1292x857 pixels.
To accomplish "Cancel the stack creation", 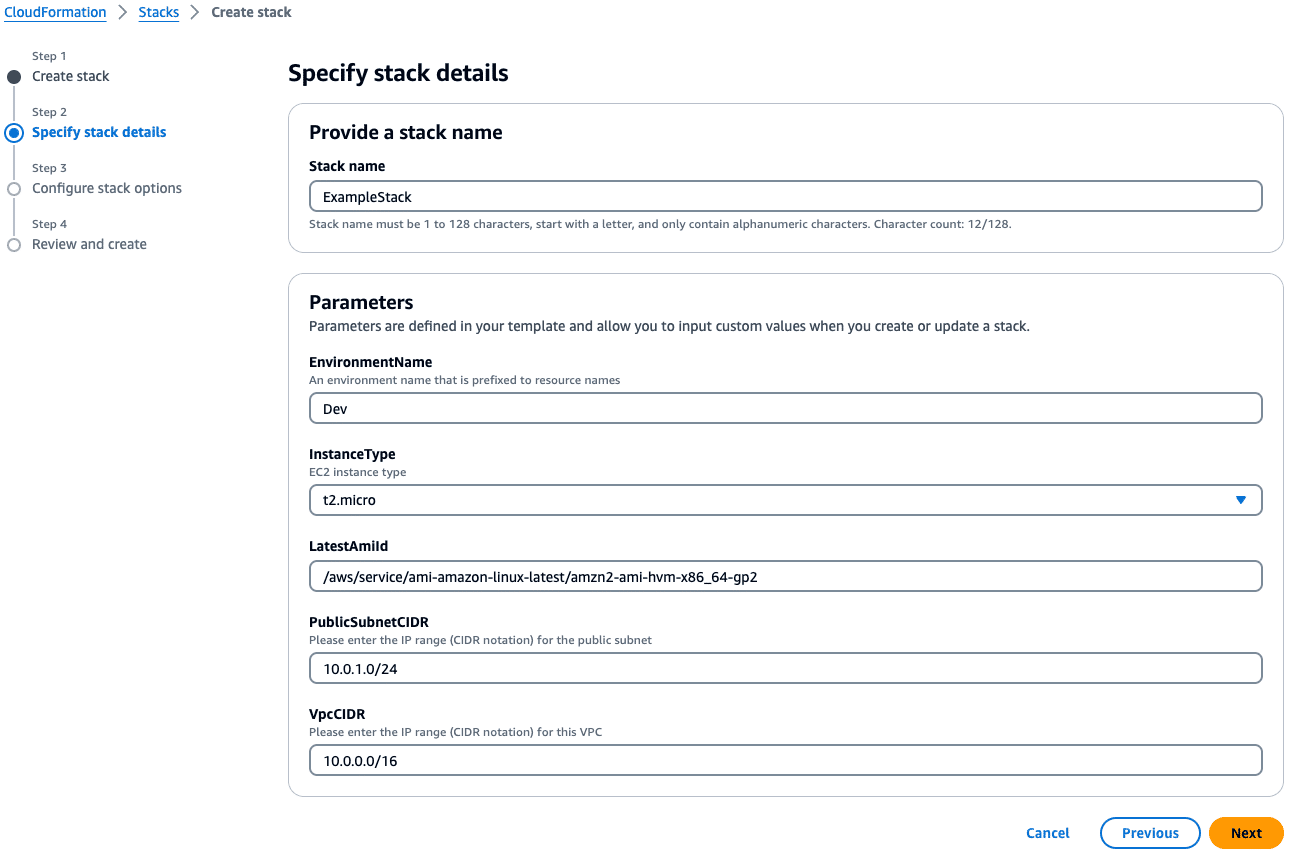I will click(1047, 832).
